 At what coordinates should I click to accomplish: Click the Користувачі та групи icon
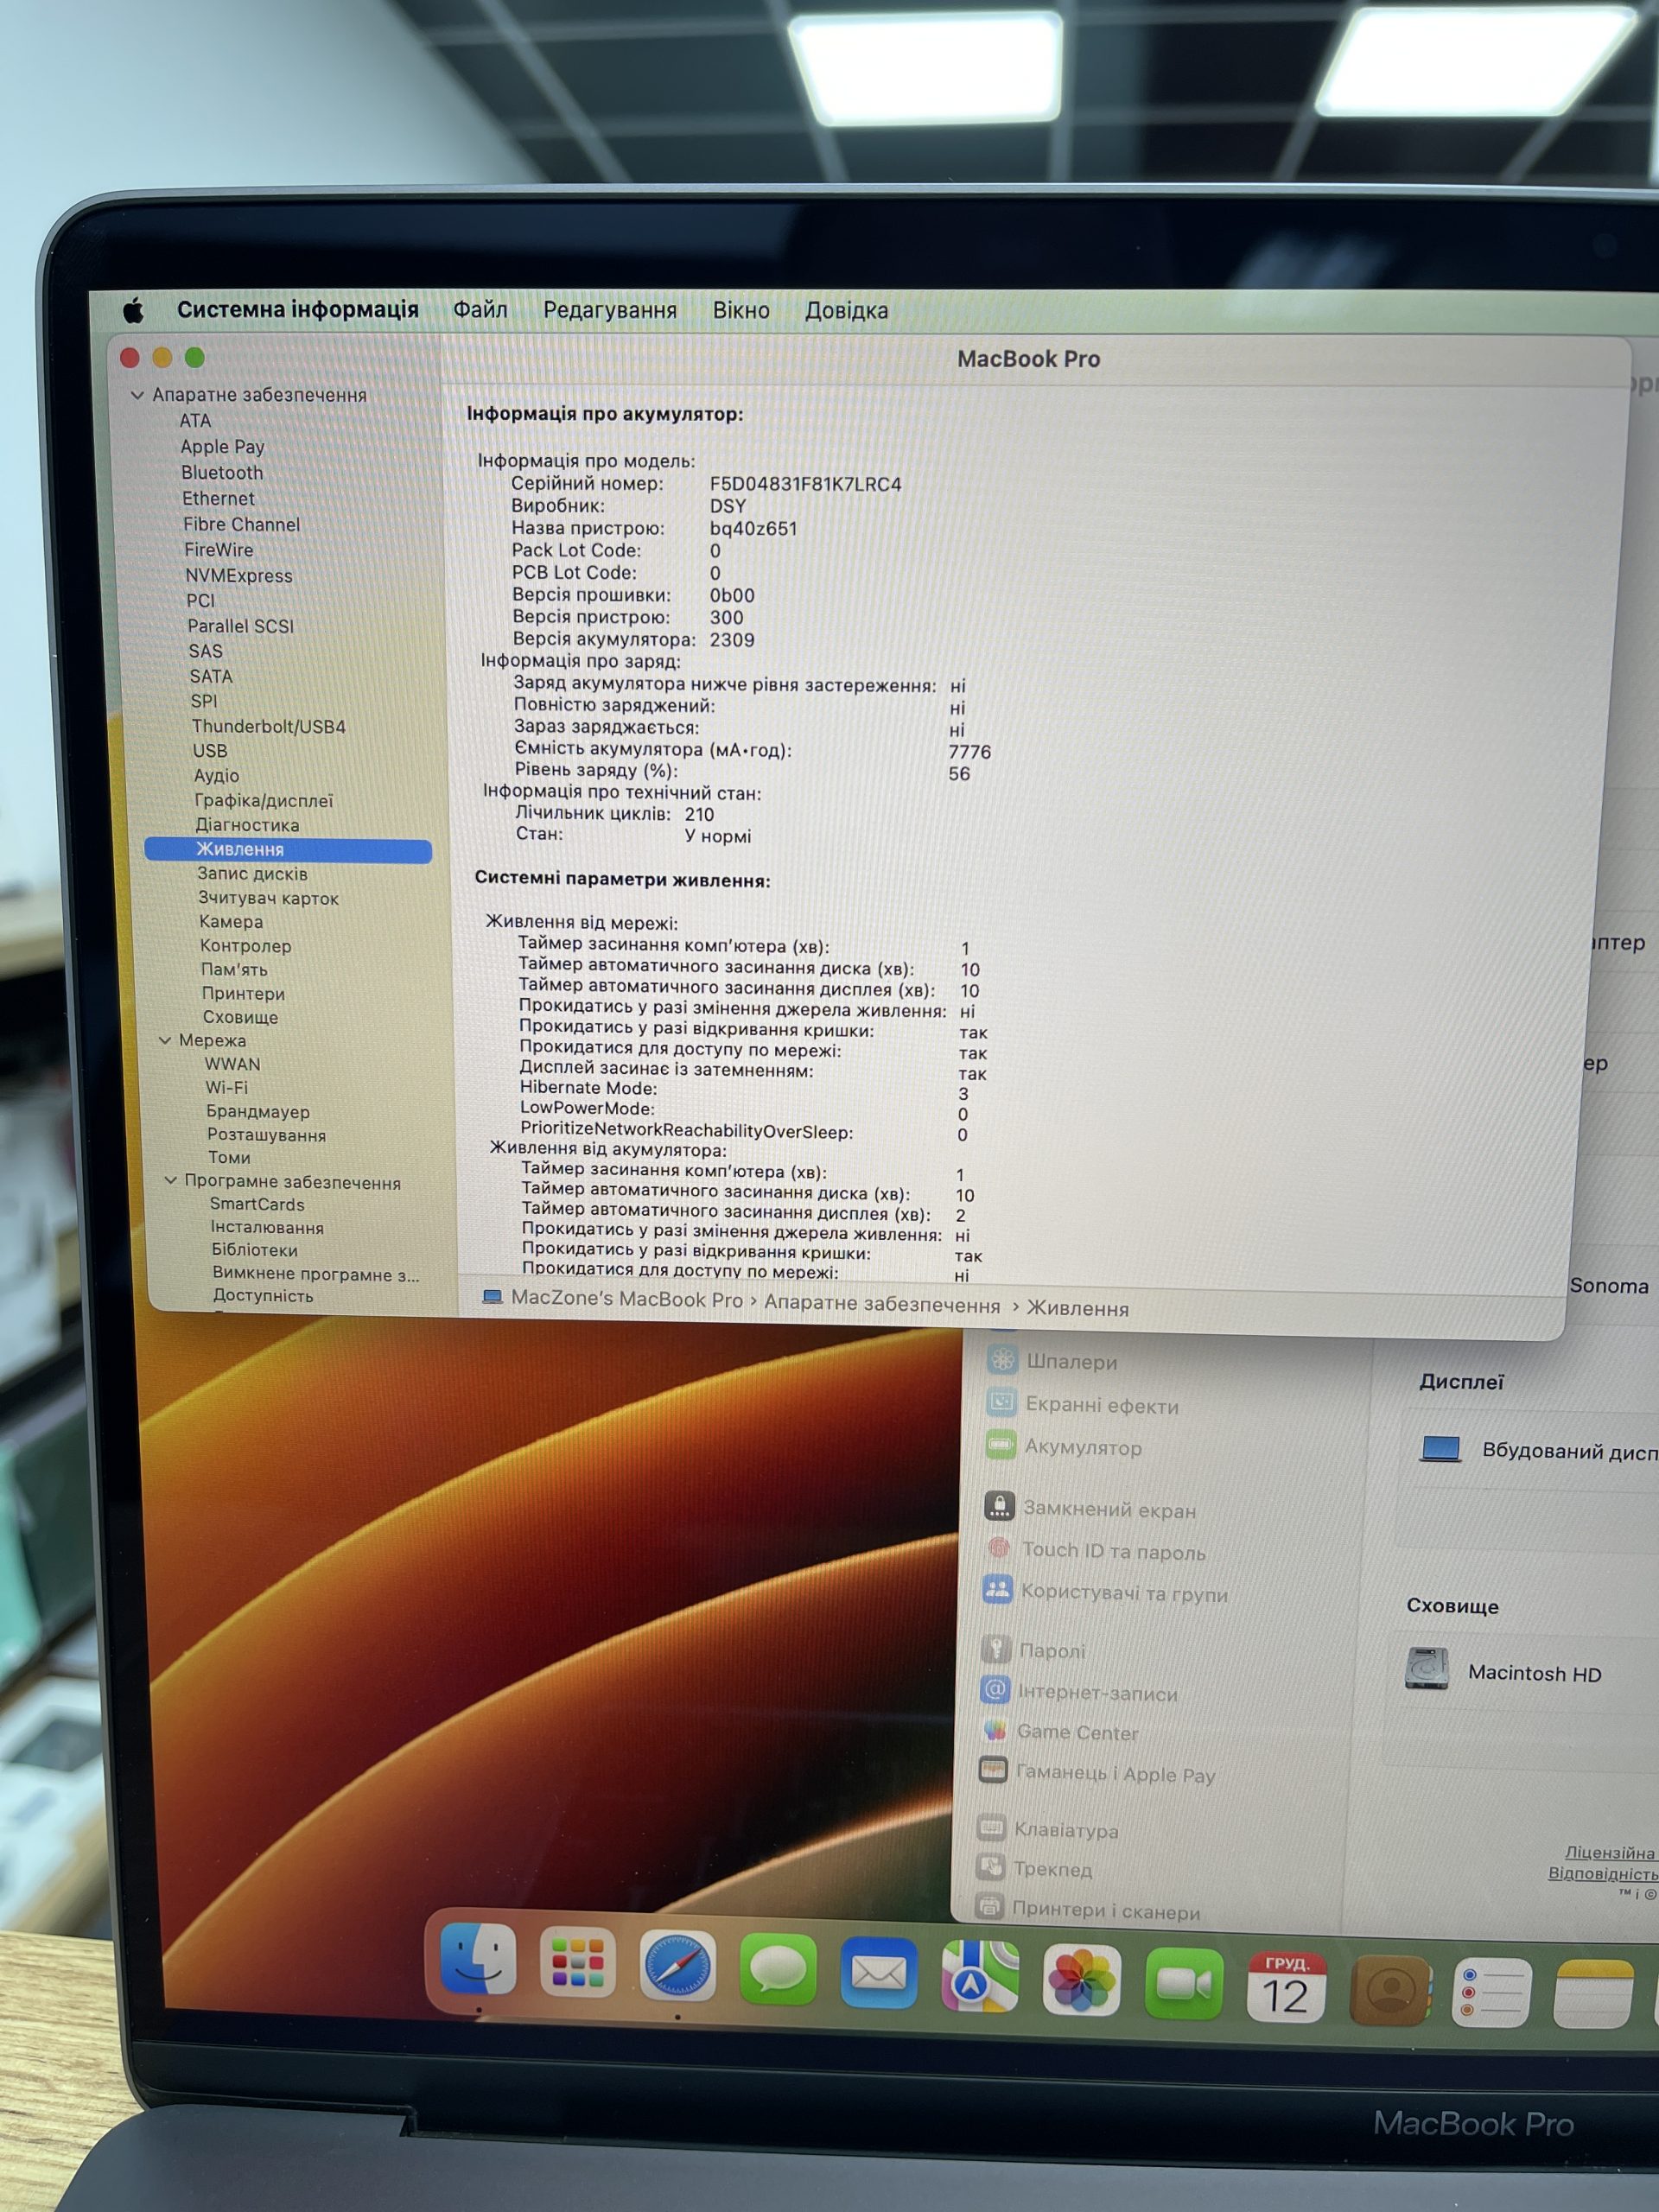(997, 1590)
